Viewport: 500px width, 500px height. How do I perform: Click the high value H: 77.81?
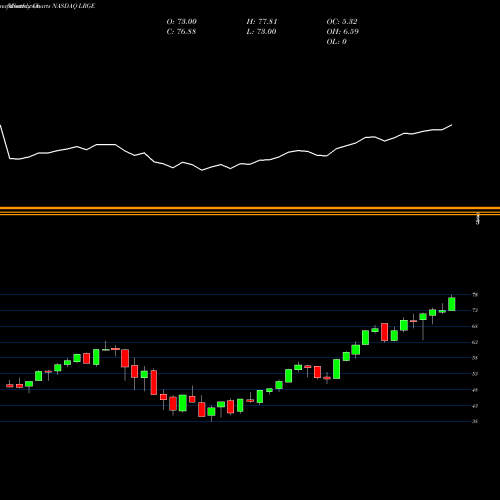click(x=262, y=22)
